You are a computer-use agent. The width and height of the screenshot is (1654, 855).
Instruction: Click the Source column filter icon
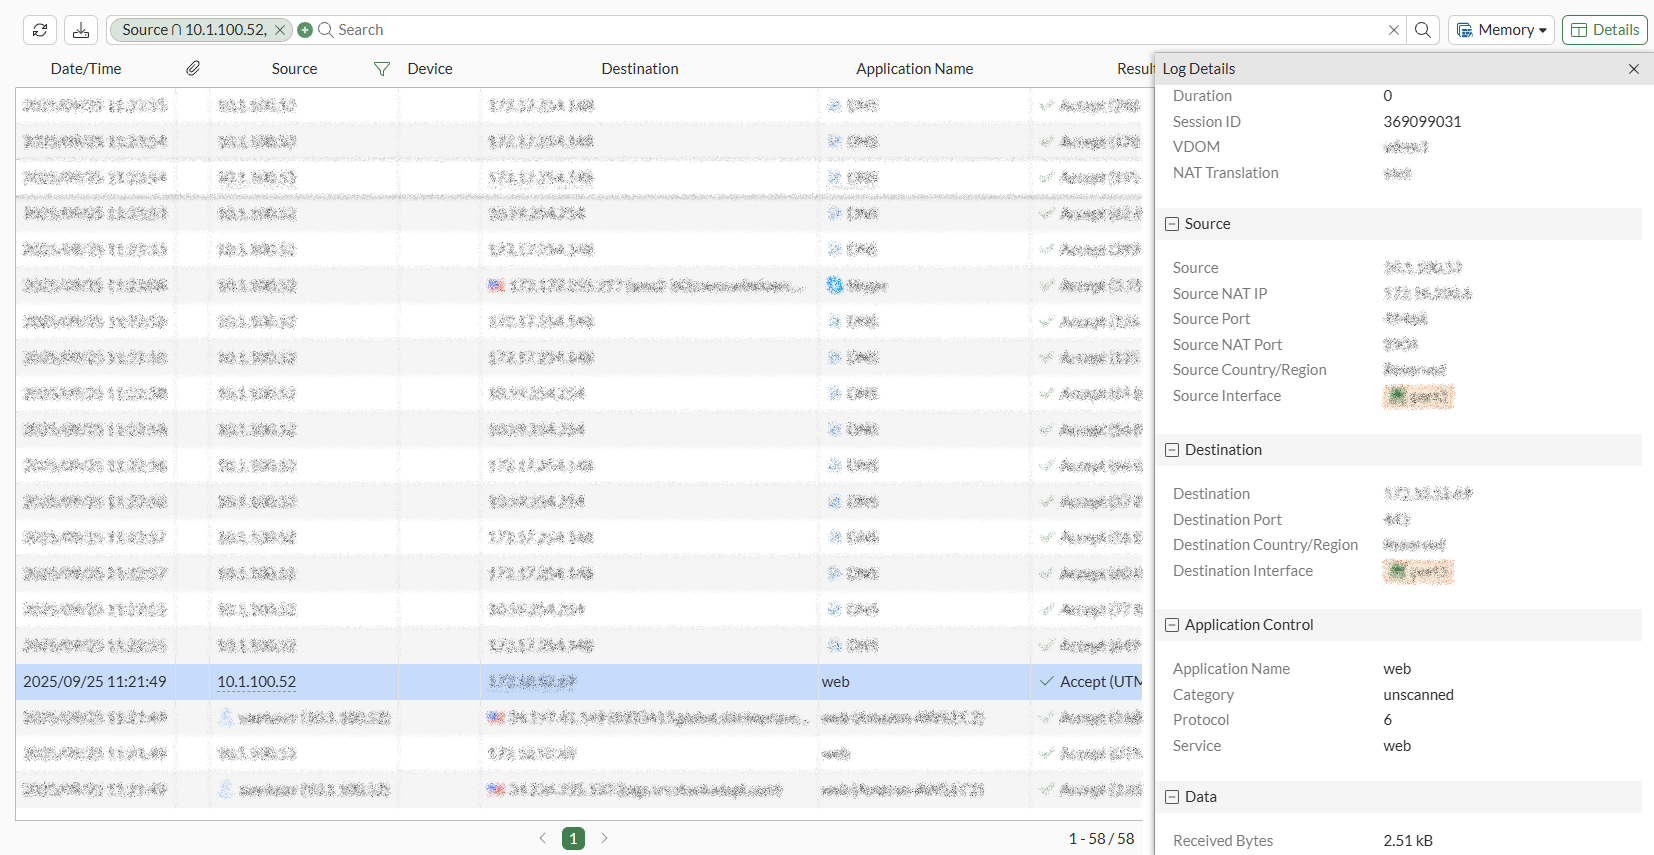(x=381, y=69)
